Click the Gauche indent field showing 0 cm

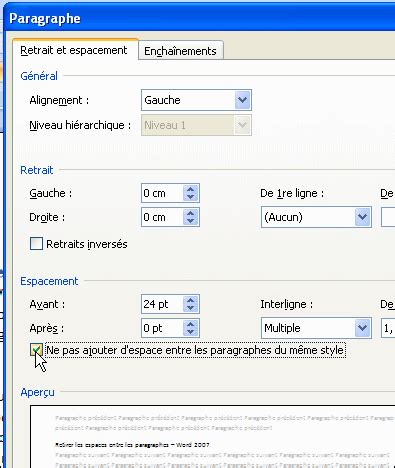[x=162, y=193]
